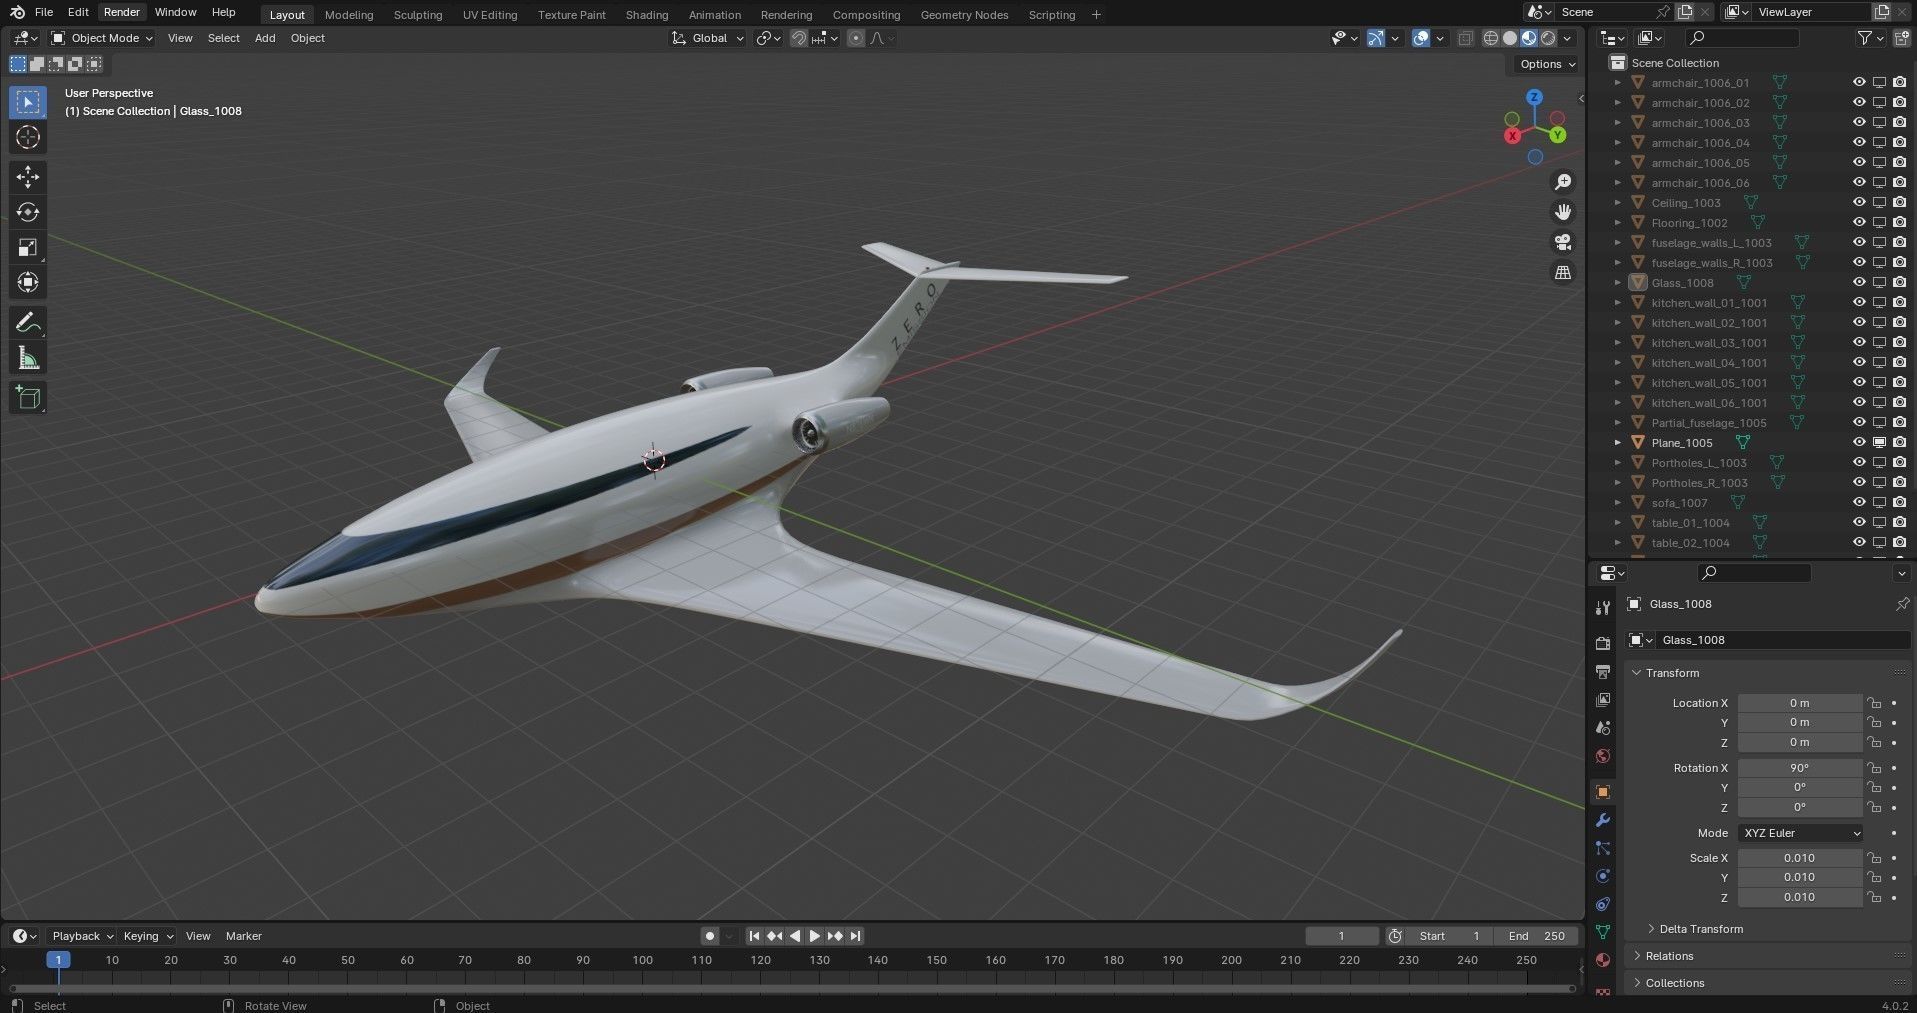Disable Ceiling_1003 in renders
The height and width of the screenshot is (1013, 1917).
coord(1899,203)
